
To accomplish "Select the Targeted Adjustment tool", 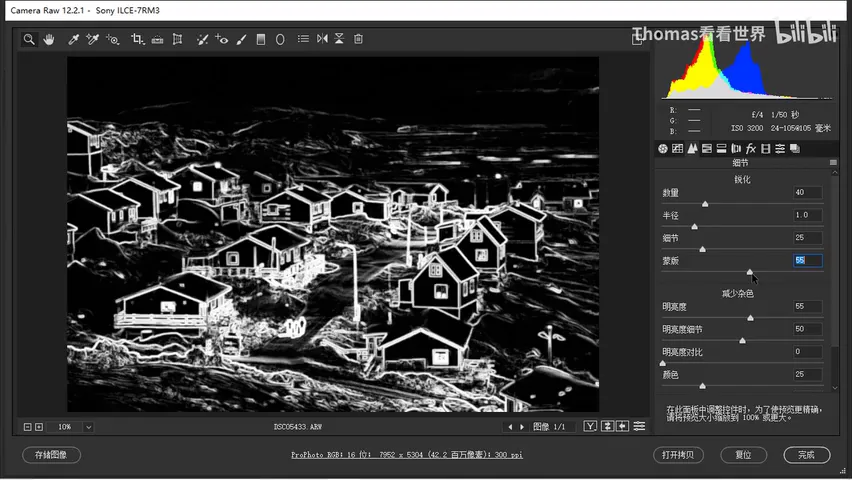I will pos(112,39).
